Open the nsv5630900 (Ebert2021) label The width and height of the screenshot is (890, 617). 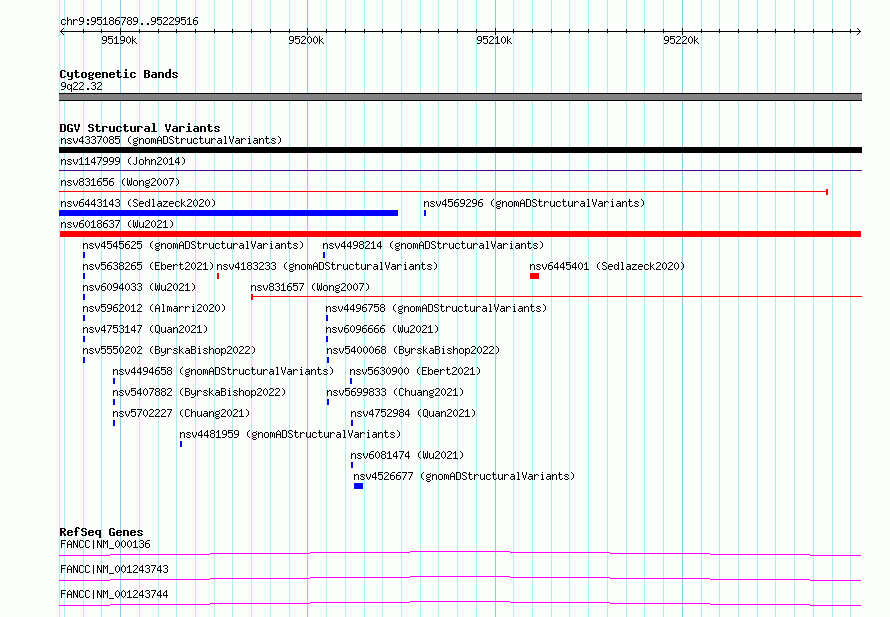(x=415, y=371)
